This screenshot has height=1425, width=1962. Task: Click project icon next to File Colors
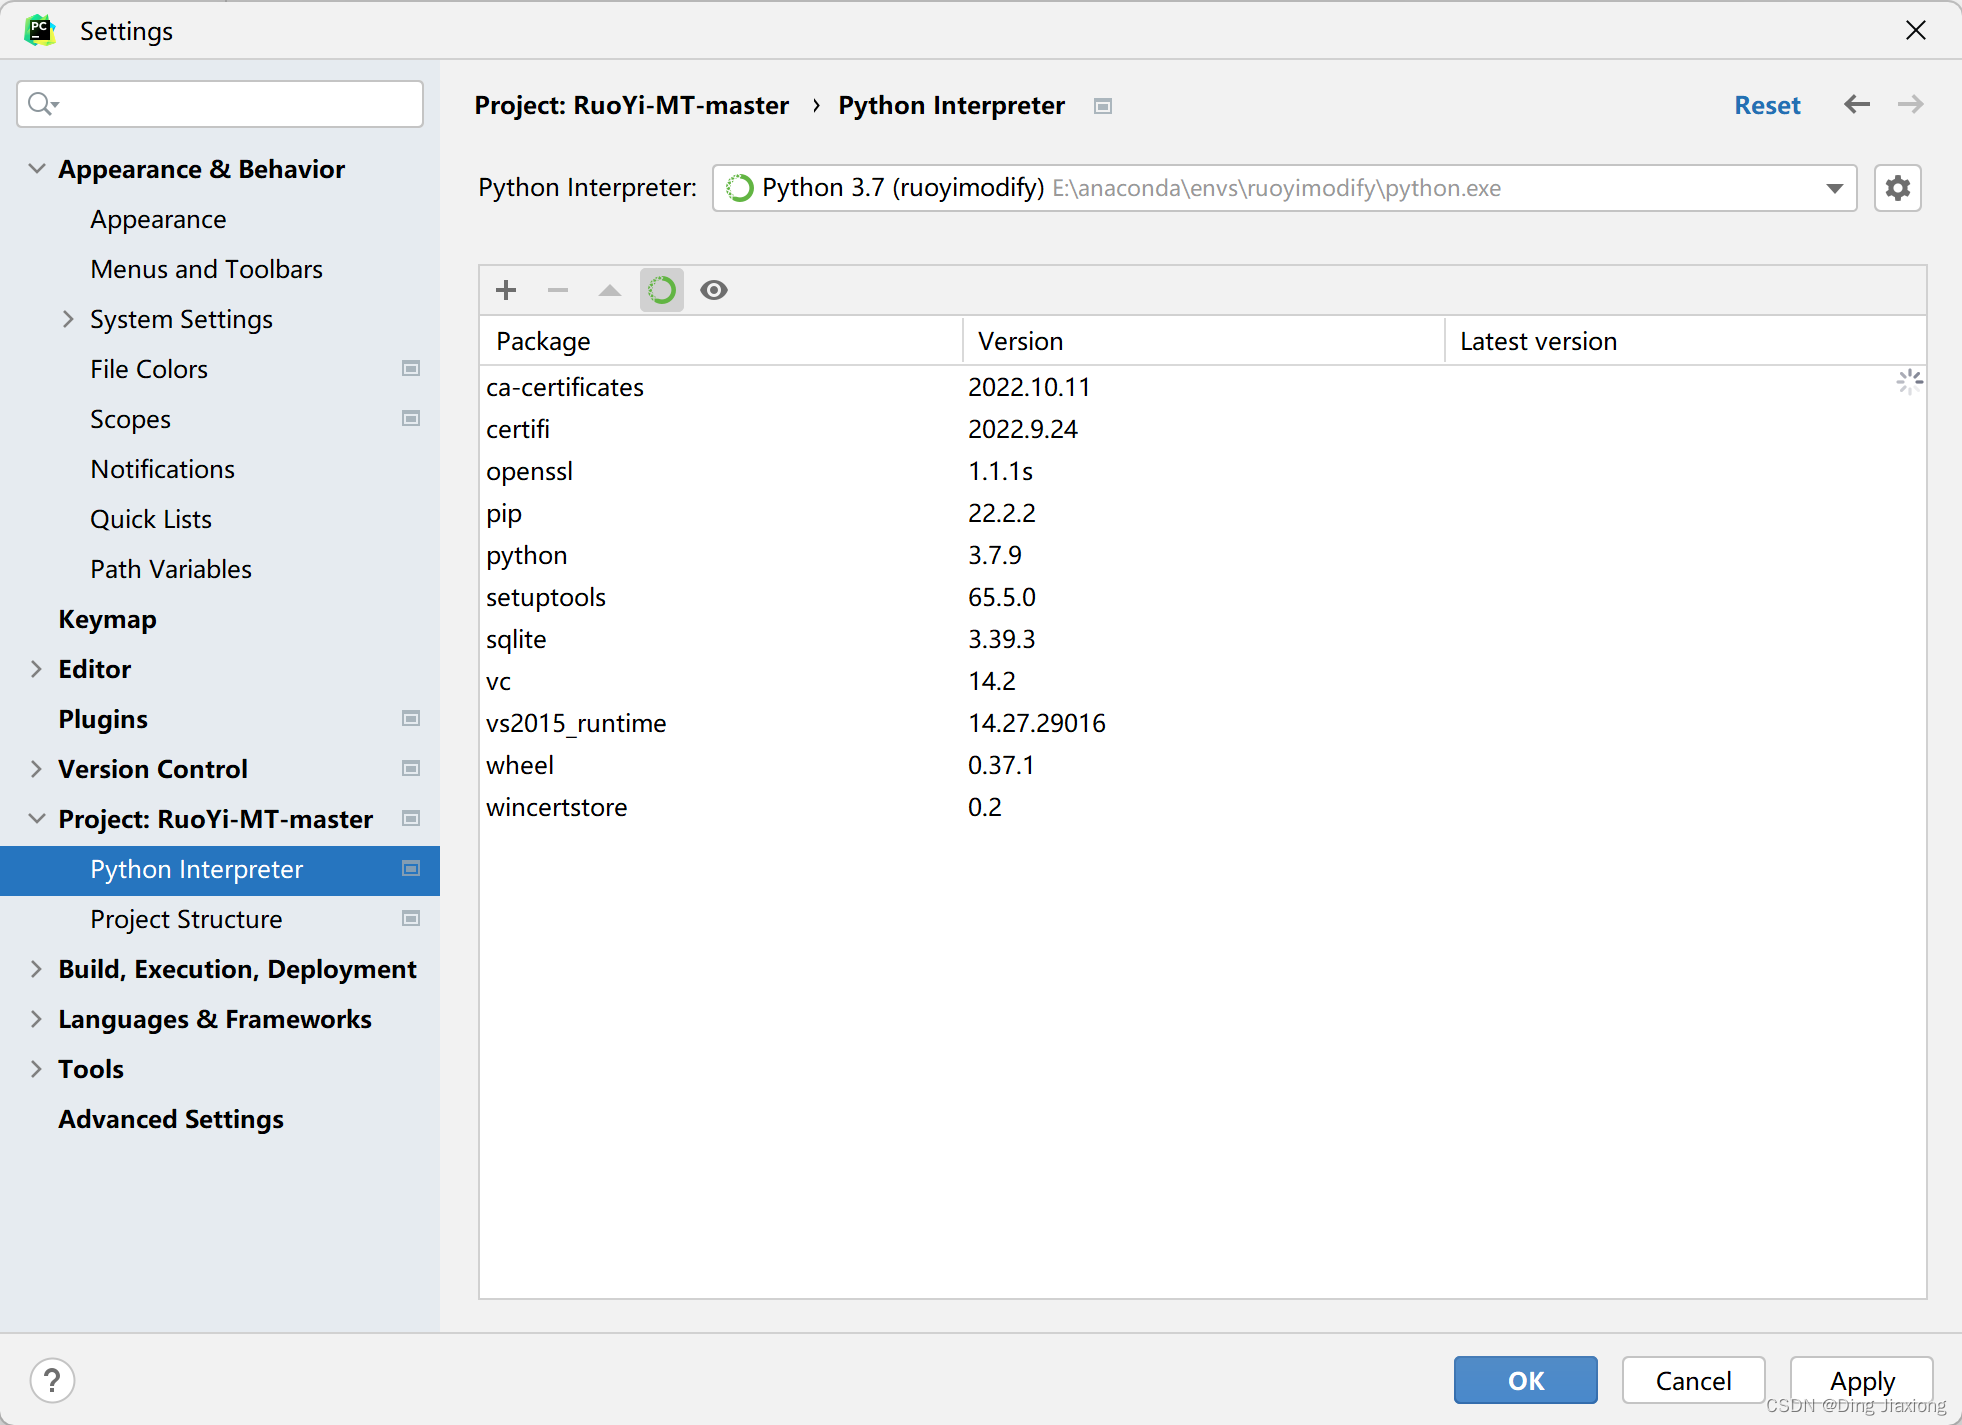411,369
